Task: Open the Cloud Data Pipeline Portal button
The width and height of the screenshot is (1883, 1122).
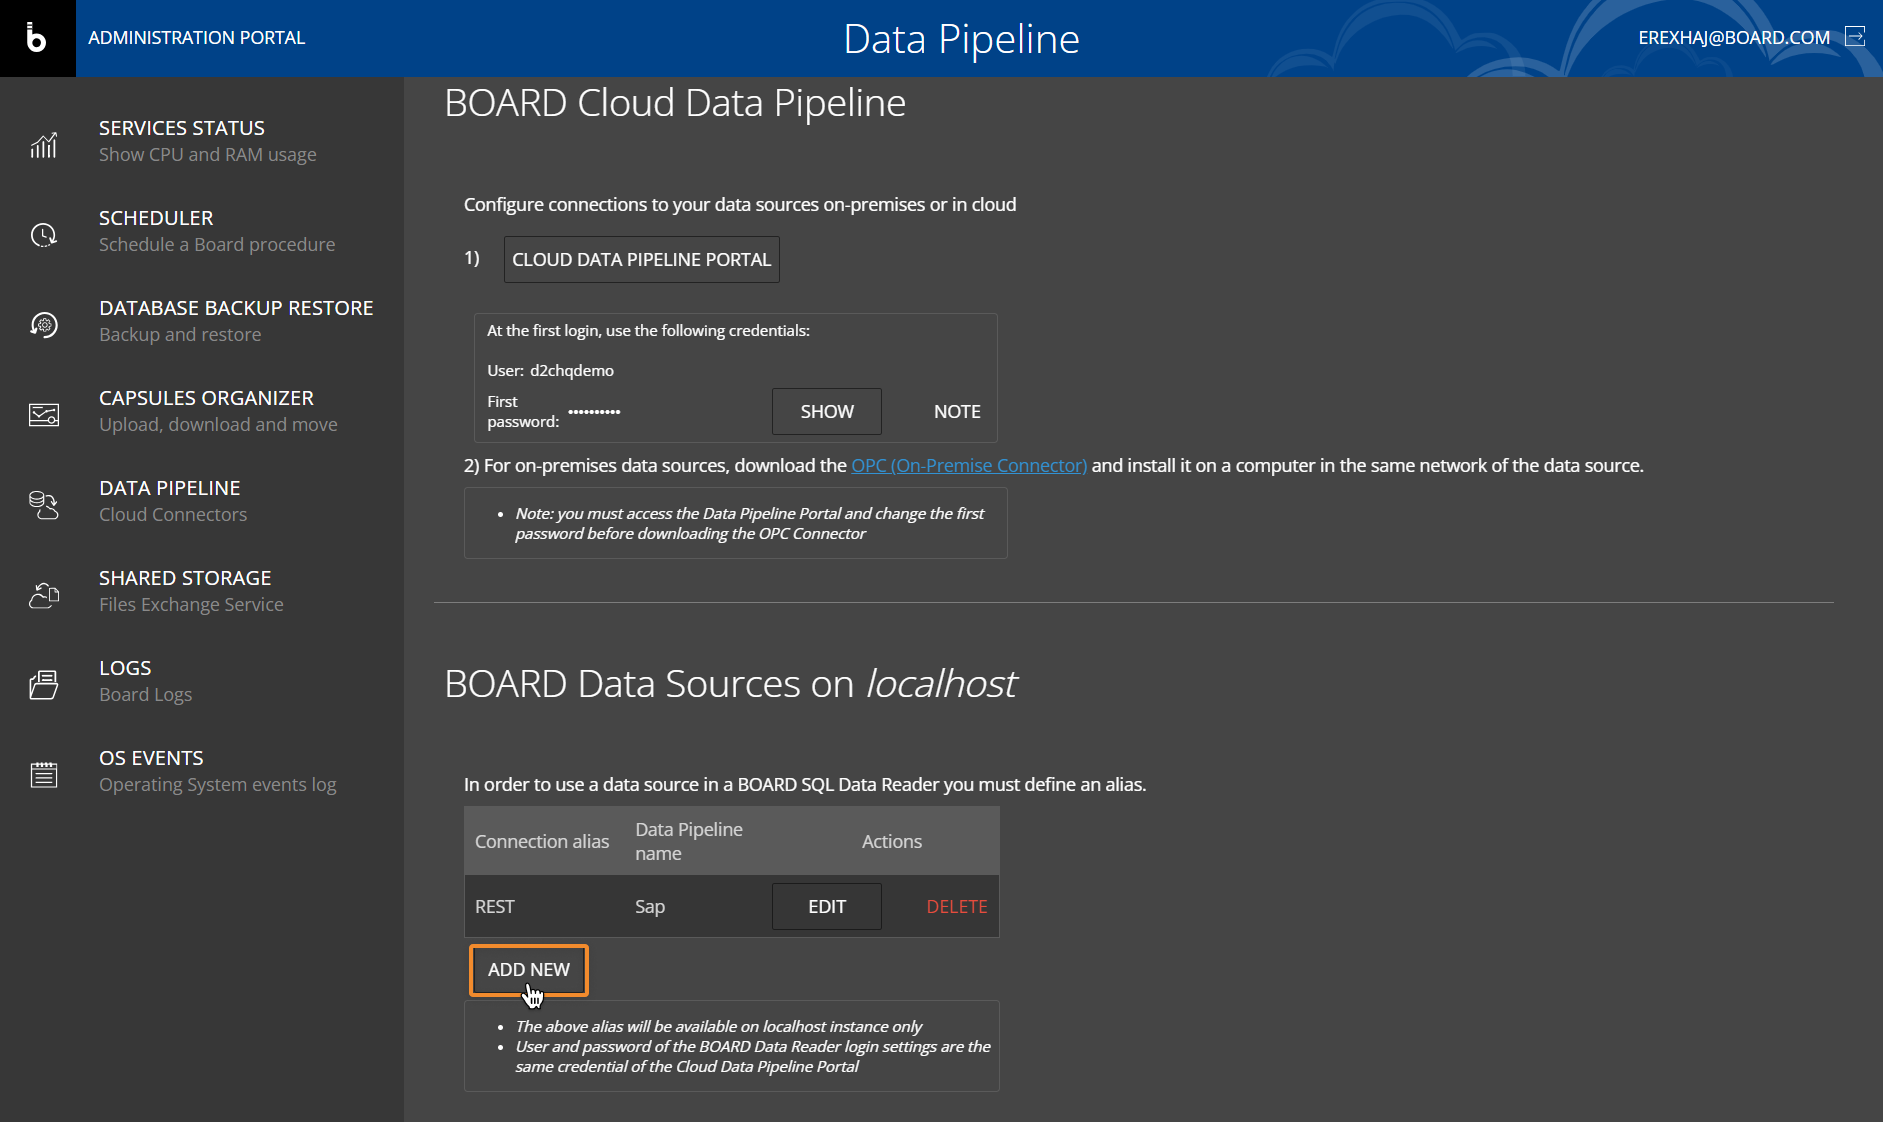Action: 642,260
